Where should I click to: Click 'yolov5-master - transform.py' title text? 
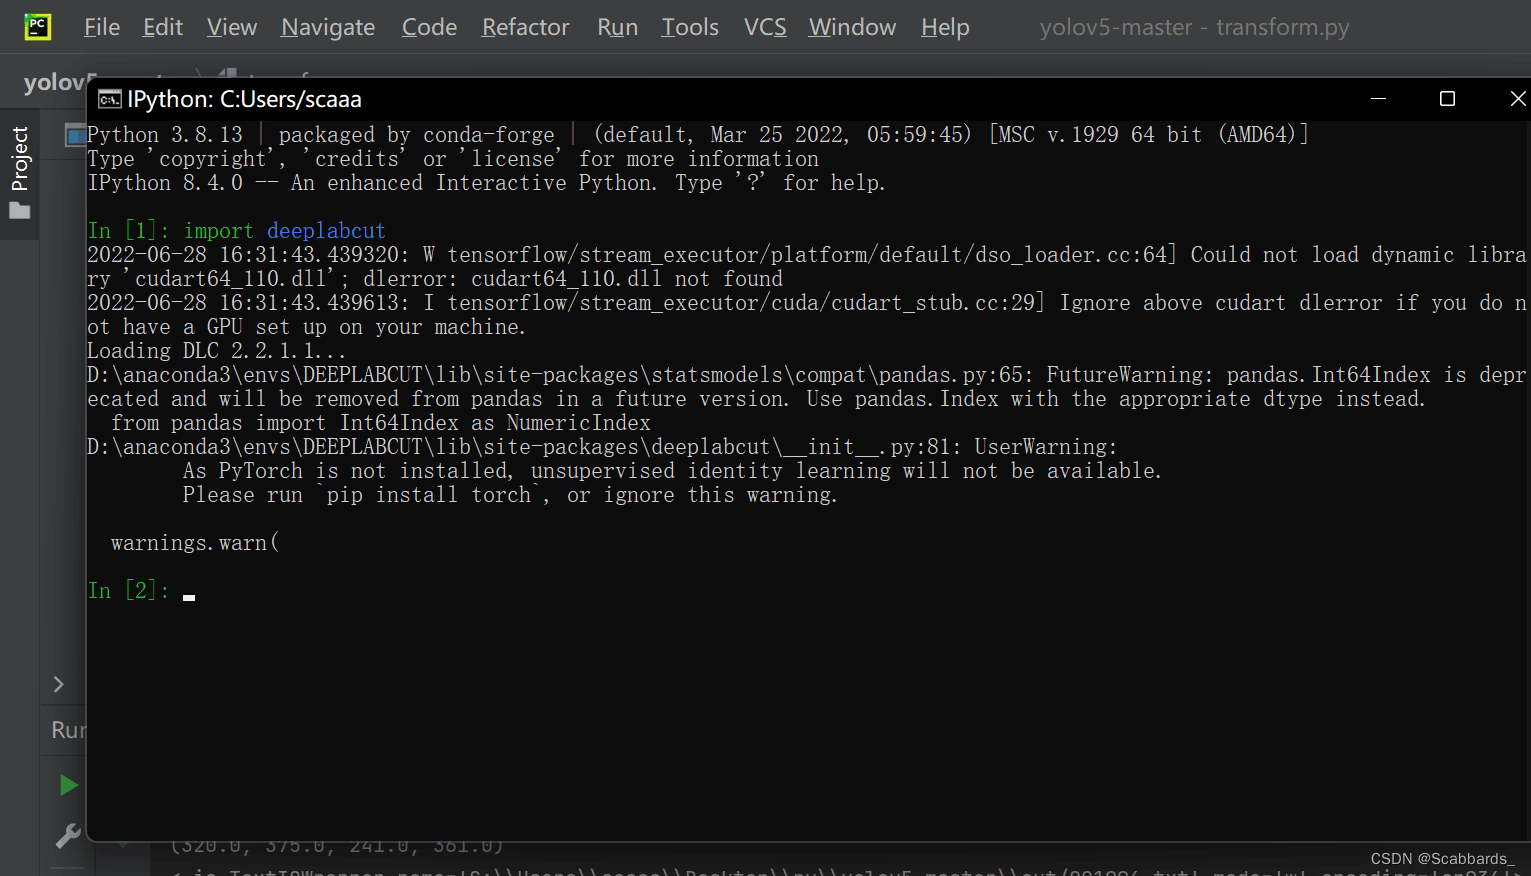coord(1194,27)
